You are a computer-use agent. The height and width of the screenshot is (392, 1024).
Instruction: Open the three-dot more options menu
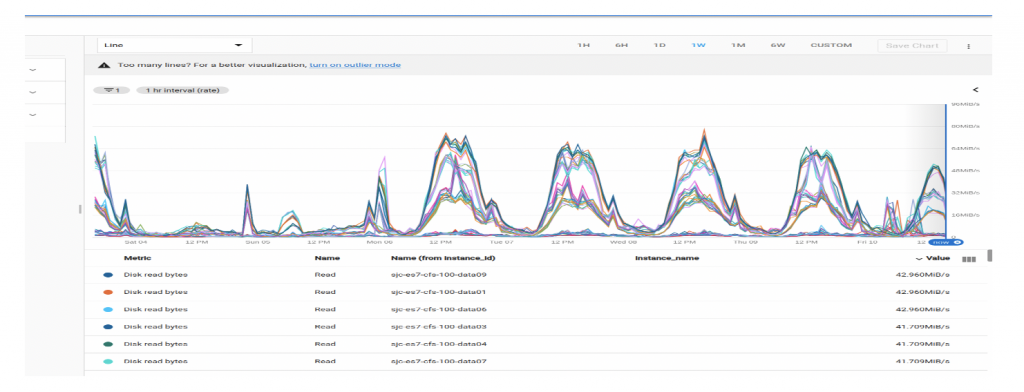(968, 46)
